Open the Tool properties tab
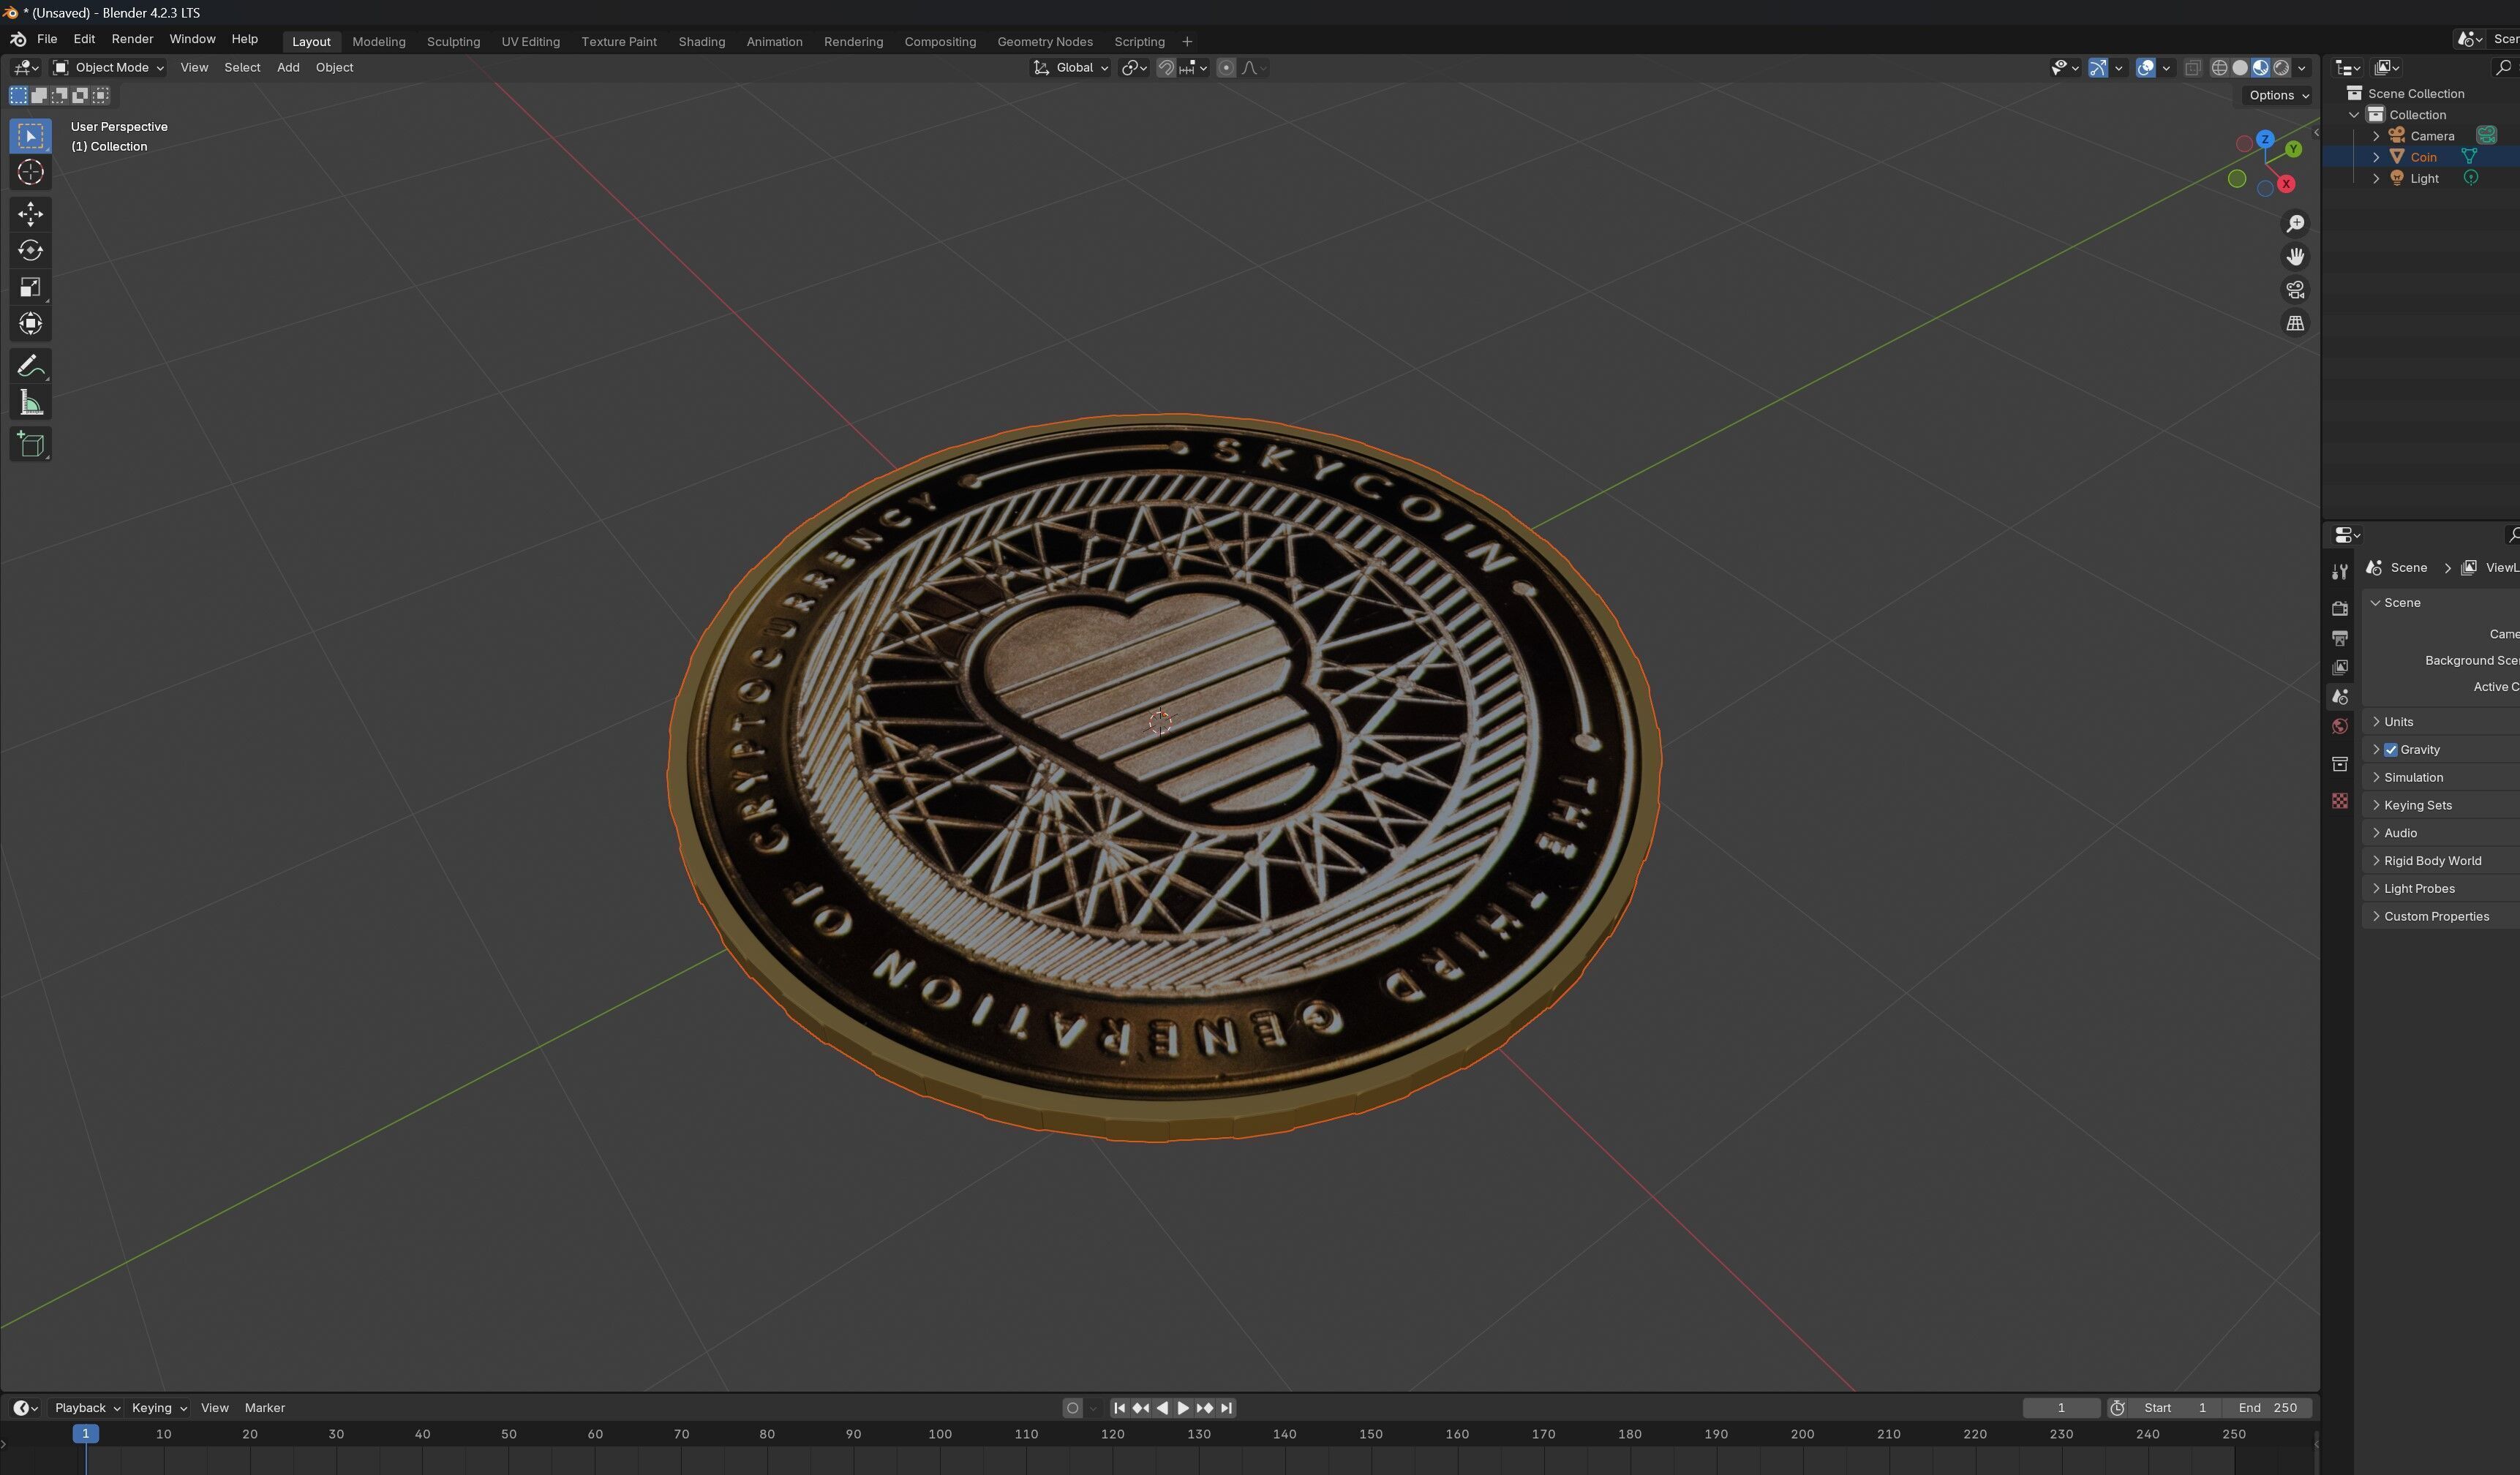 (x=2339, y=572)
